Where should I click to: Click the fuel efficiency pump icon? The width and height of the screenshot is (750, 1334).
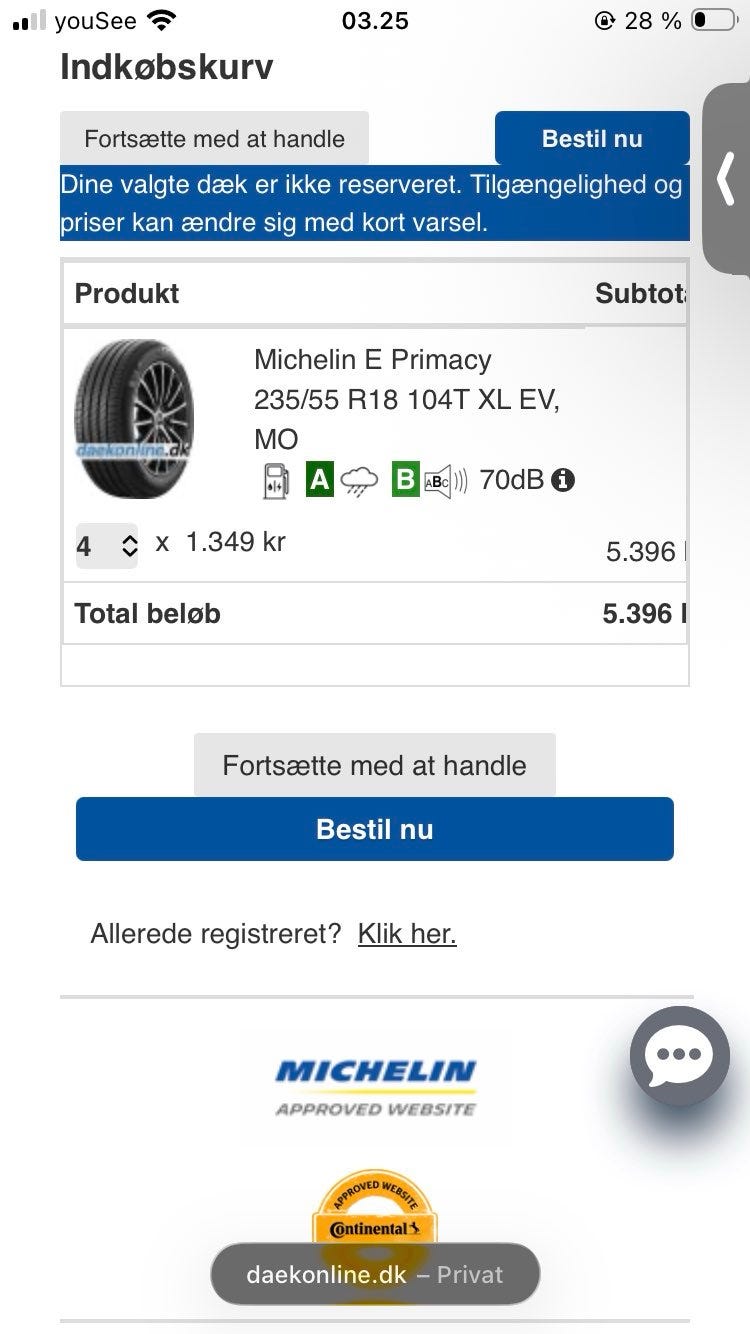pyautogui.click(x=277, y=481)
